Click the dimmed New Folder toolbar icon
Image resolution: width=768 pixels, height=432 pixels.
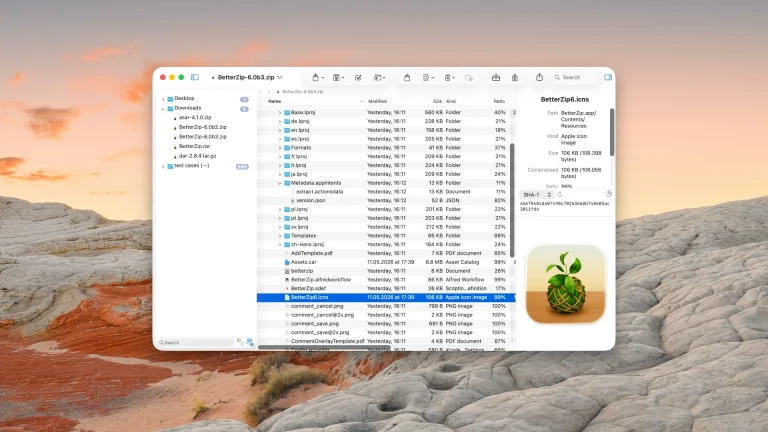469,77
